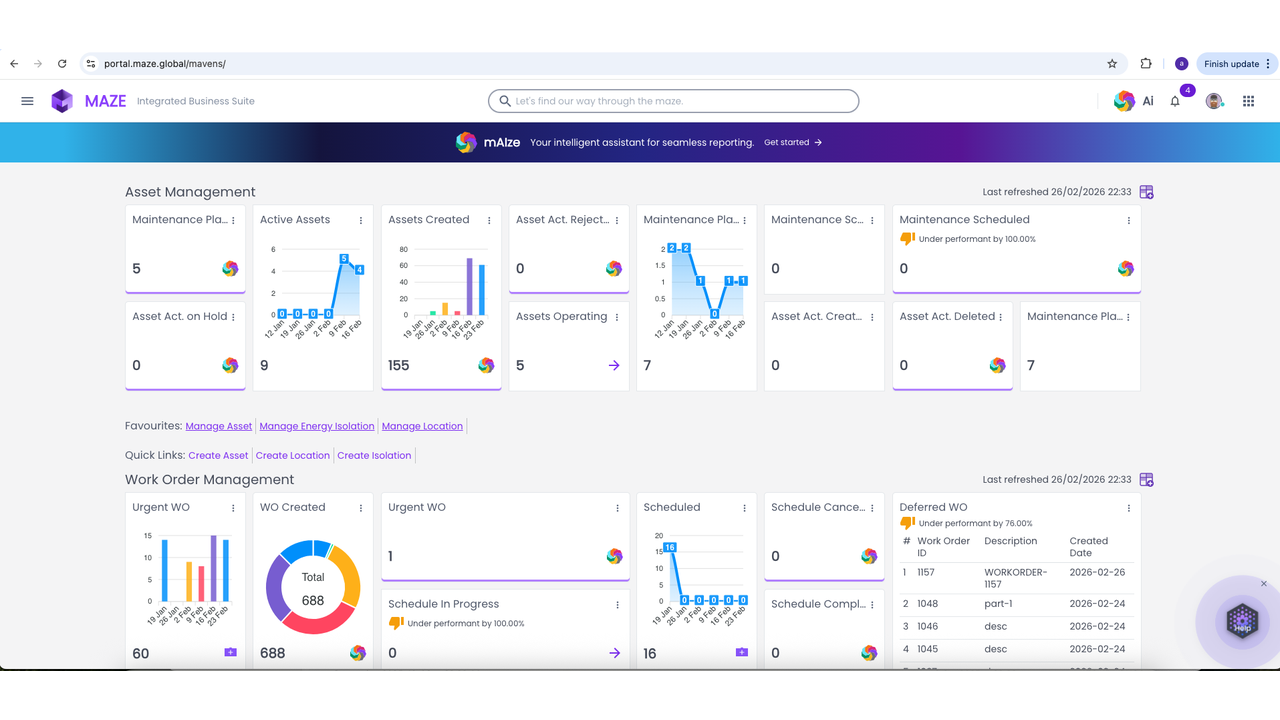
Task: Click the Asset Management section heading
Action: (x=190, y=192)
